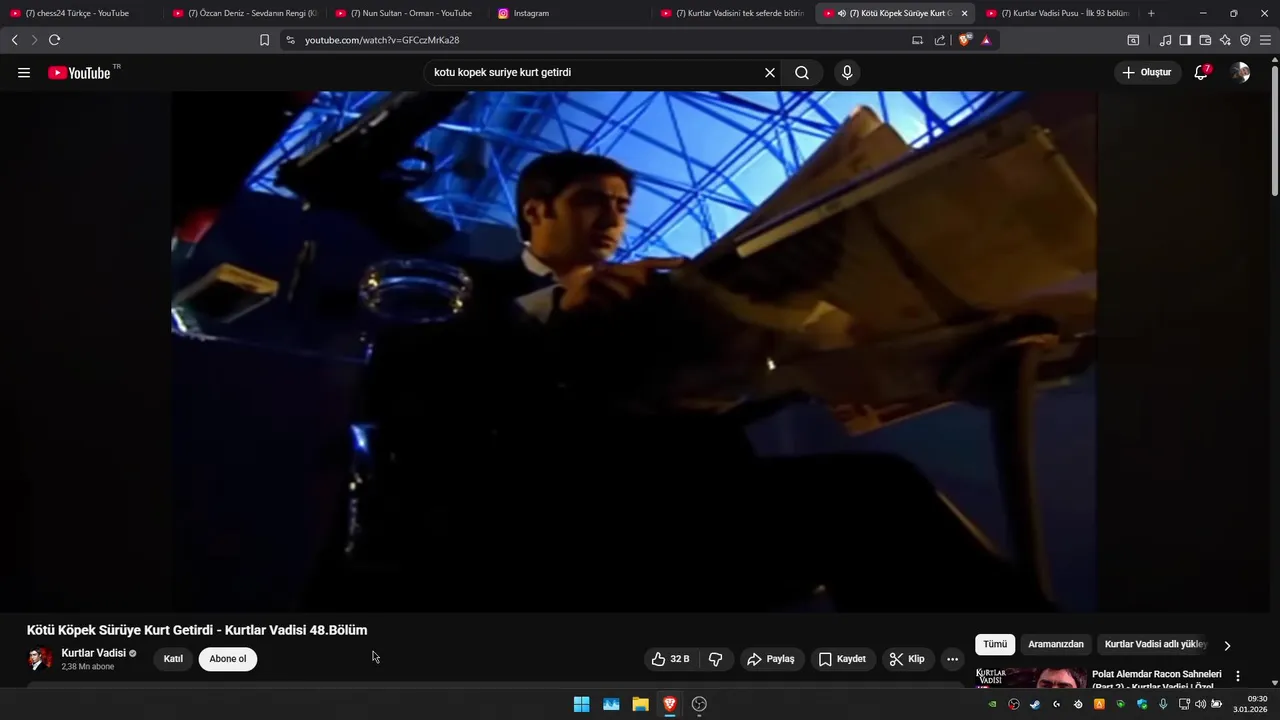Open Polat Alemdar Racon Sahneleri video
This screenshot has height=720, width=1280.
click(x=1156, y=680)
